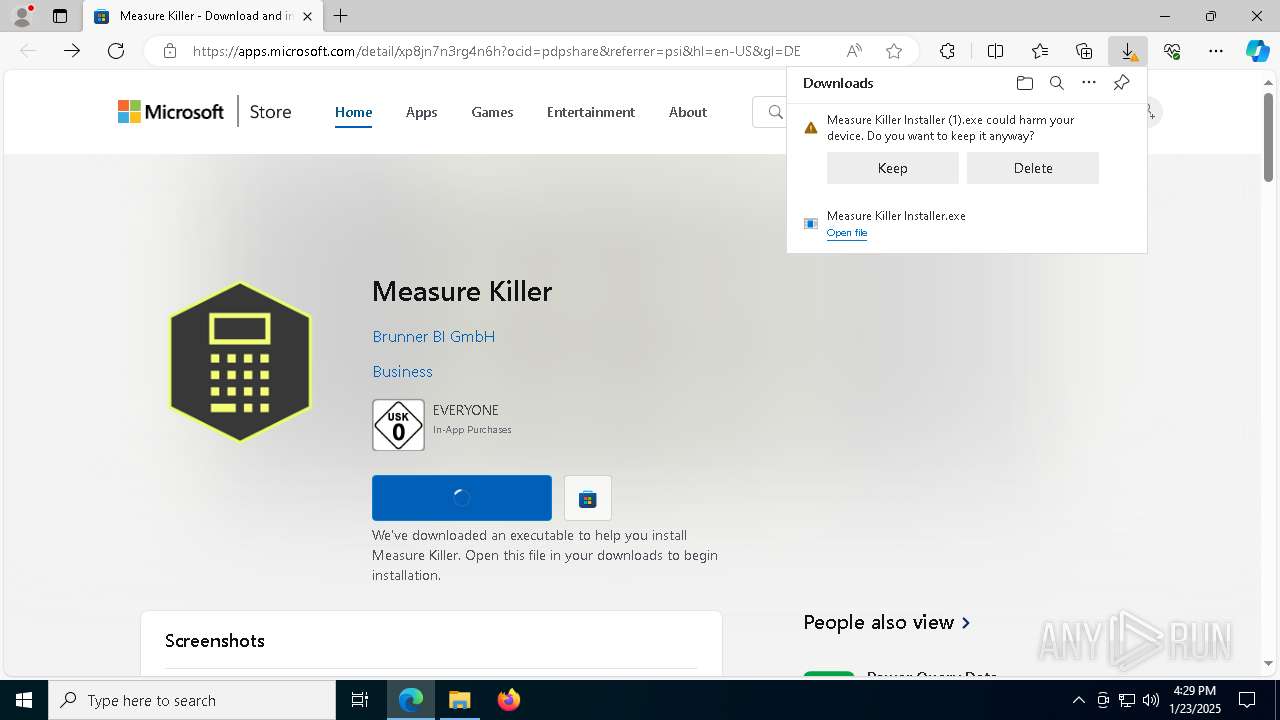Open the downloads folder
The width and height of the screenshot is (1280, 720).
coord(1024,83)
